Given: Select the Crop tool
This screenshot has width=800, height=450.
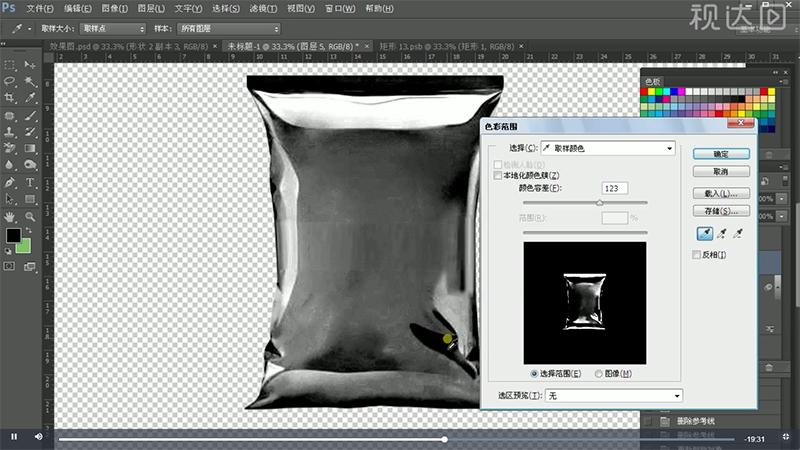Looking at the screenshot, I should [x=9, y=97].
